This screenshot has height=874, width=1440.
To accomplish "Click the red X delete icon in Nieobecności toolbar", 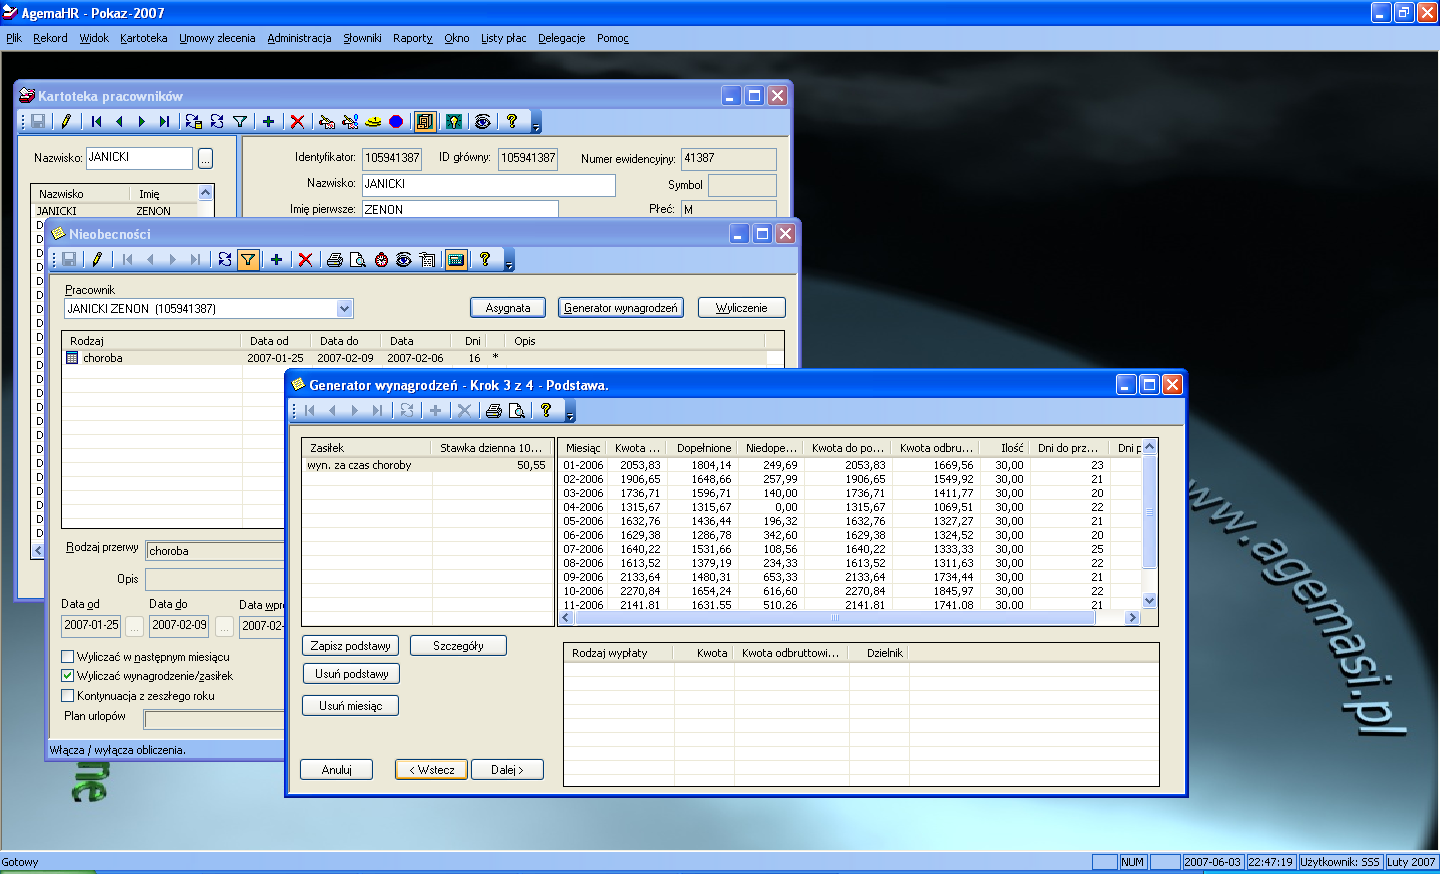I will [x=306, y=259].
